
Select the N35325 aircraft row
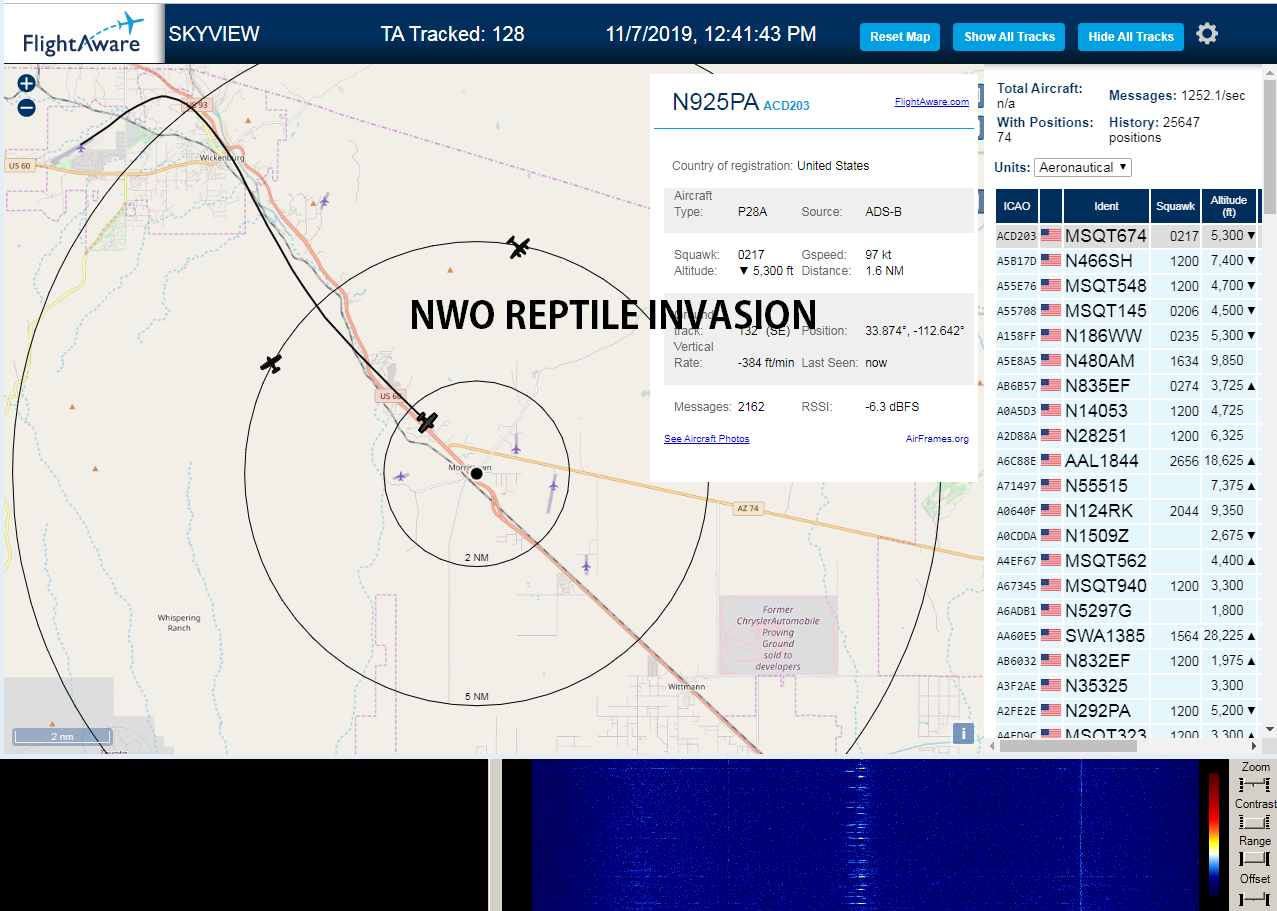click(x=1127, y=686)
